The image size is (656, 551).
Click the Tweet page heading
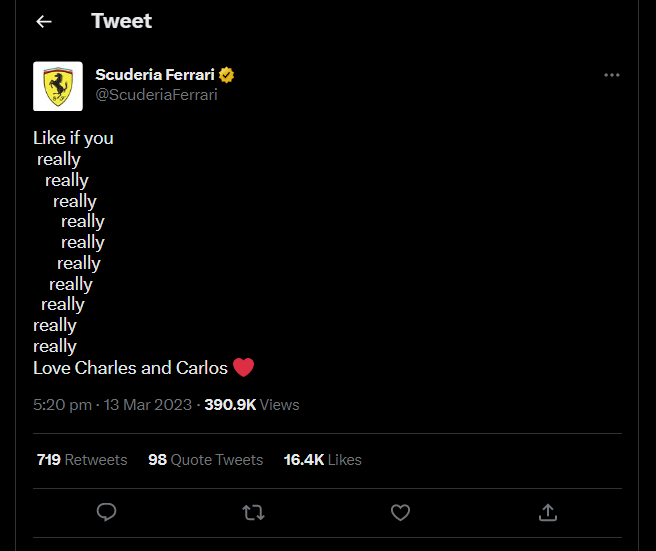(121, 21)
